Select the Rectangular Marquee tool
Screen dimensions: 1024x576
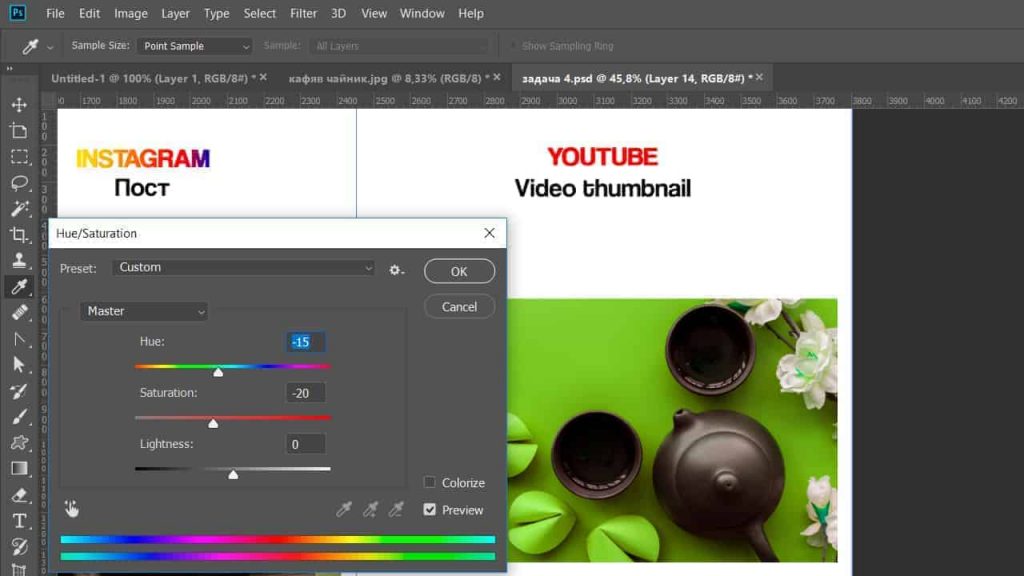19,157
